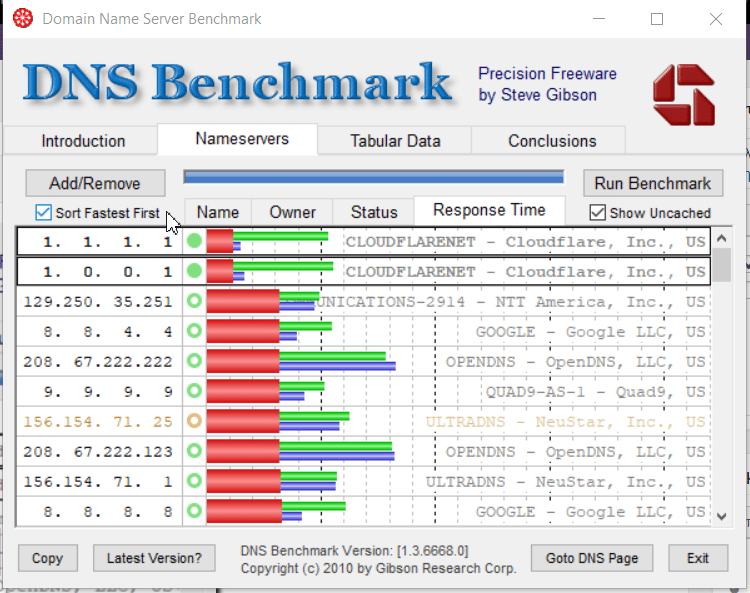Screen dimensions: 750x593
Task: Select IP address 129.250.35.251
Action: [x=98, y=302]
